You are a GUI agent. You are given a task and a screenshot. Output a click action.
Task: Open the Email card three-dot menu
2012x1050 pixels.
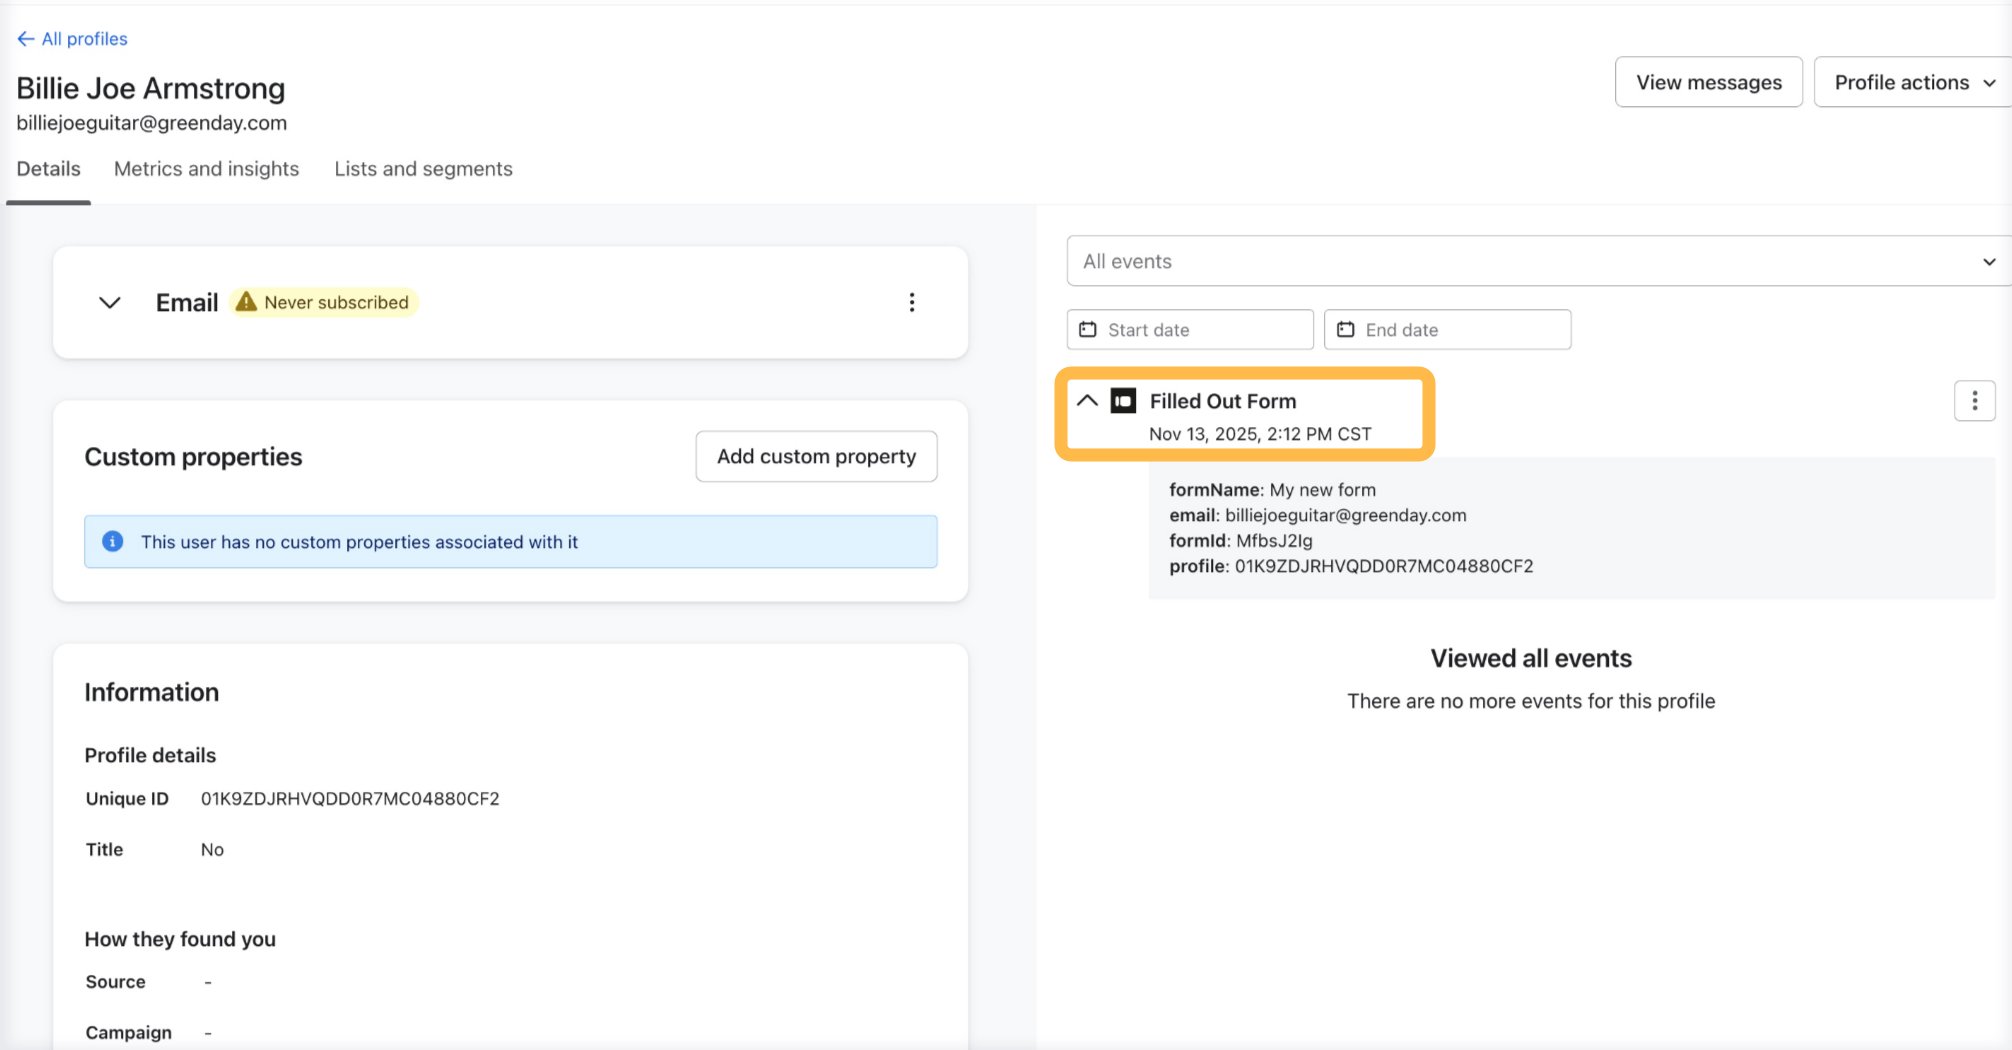[x=911, y=302]
